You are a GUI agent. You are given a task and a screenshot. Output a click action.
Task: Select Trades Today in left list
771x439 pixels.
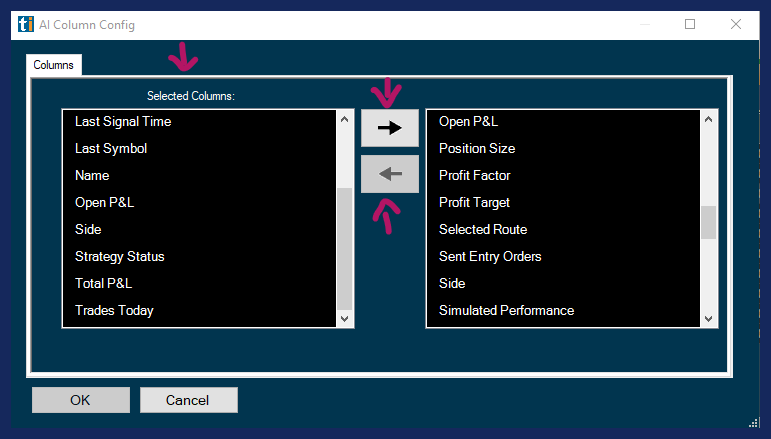click(x=114, y=311)
